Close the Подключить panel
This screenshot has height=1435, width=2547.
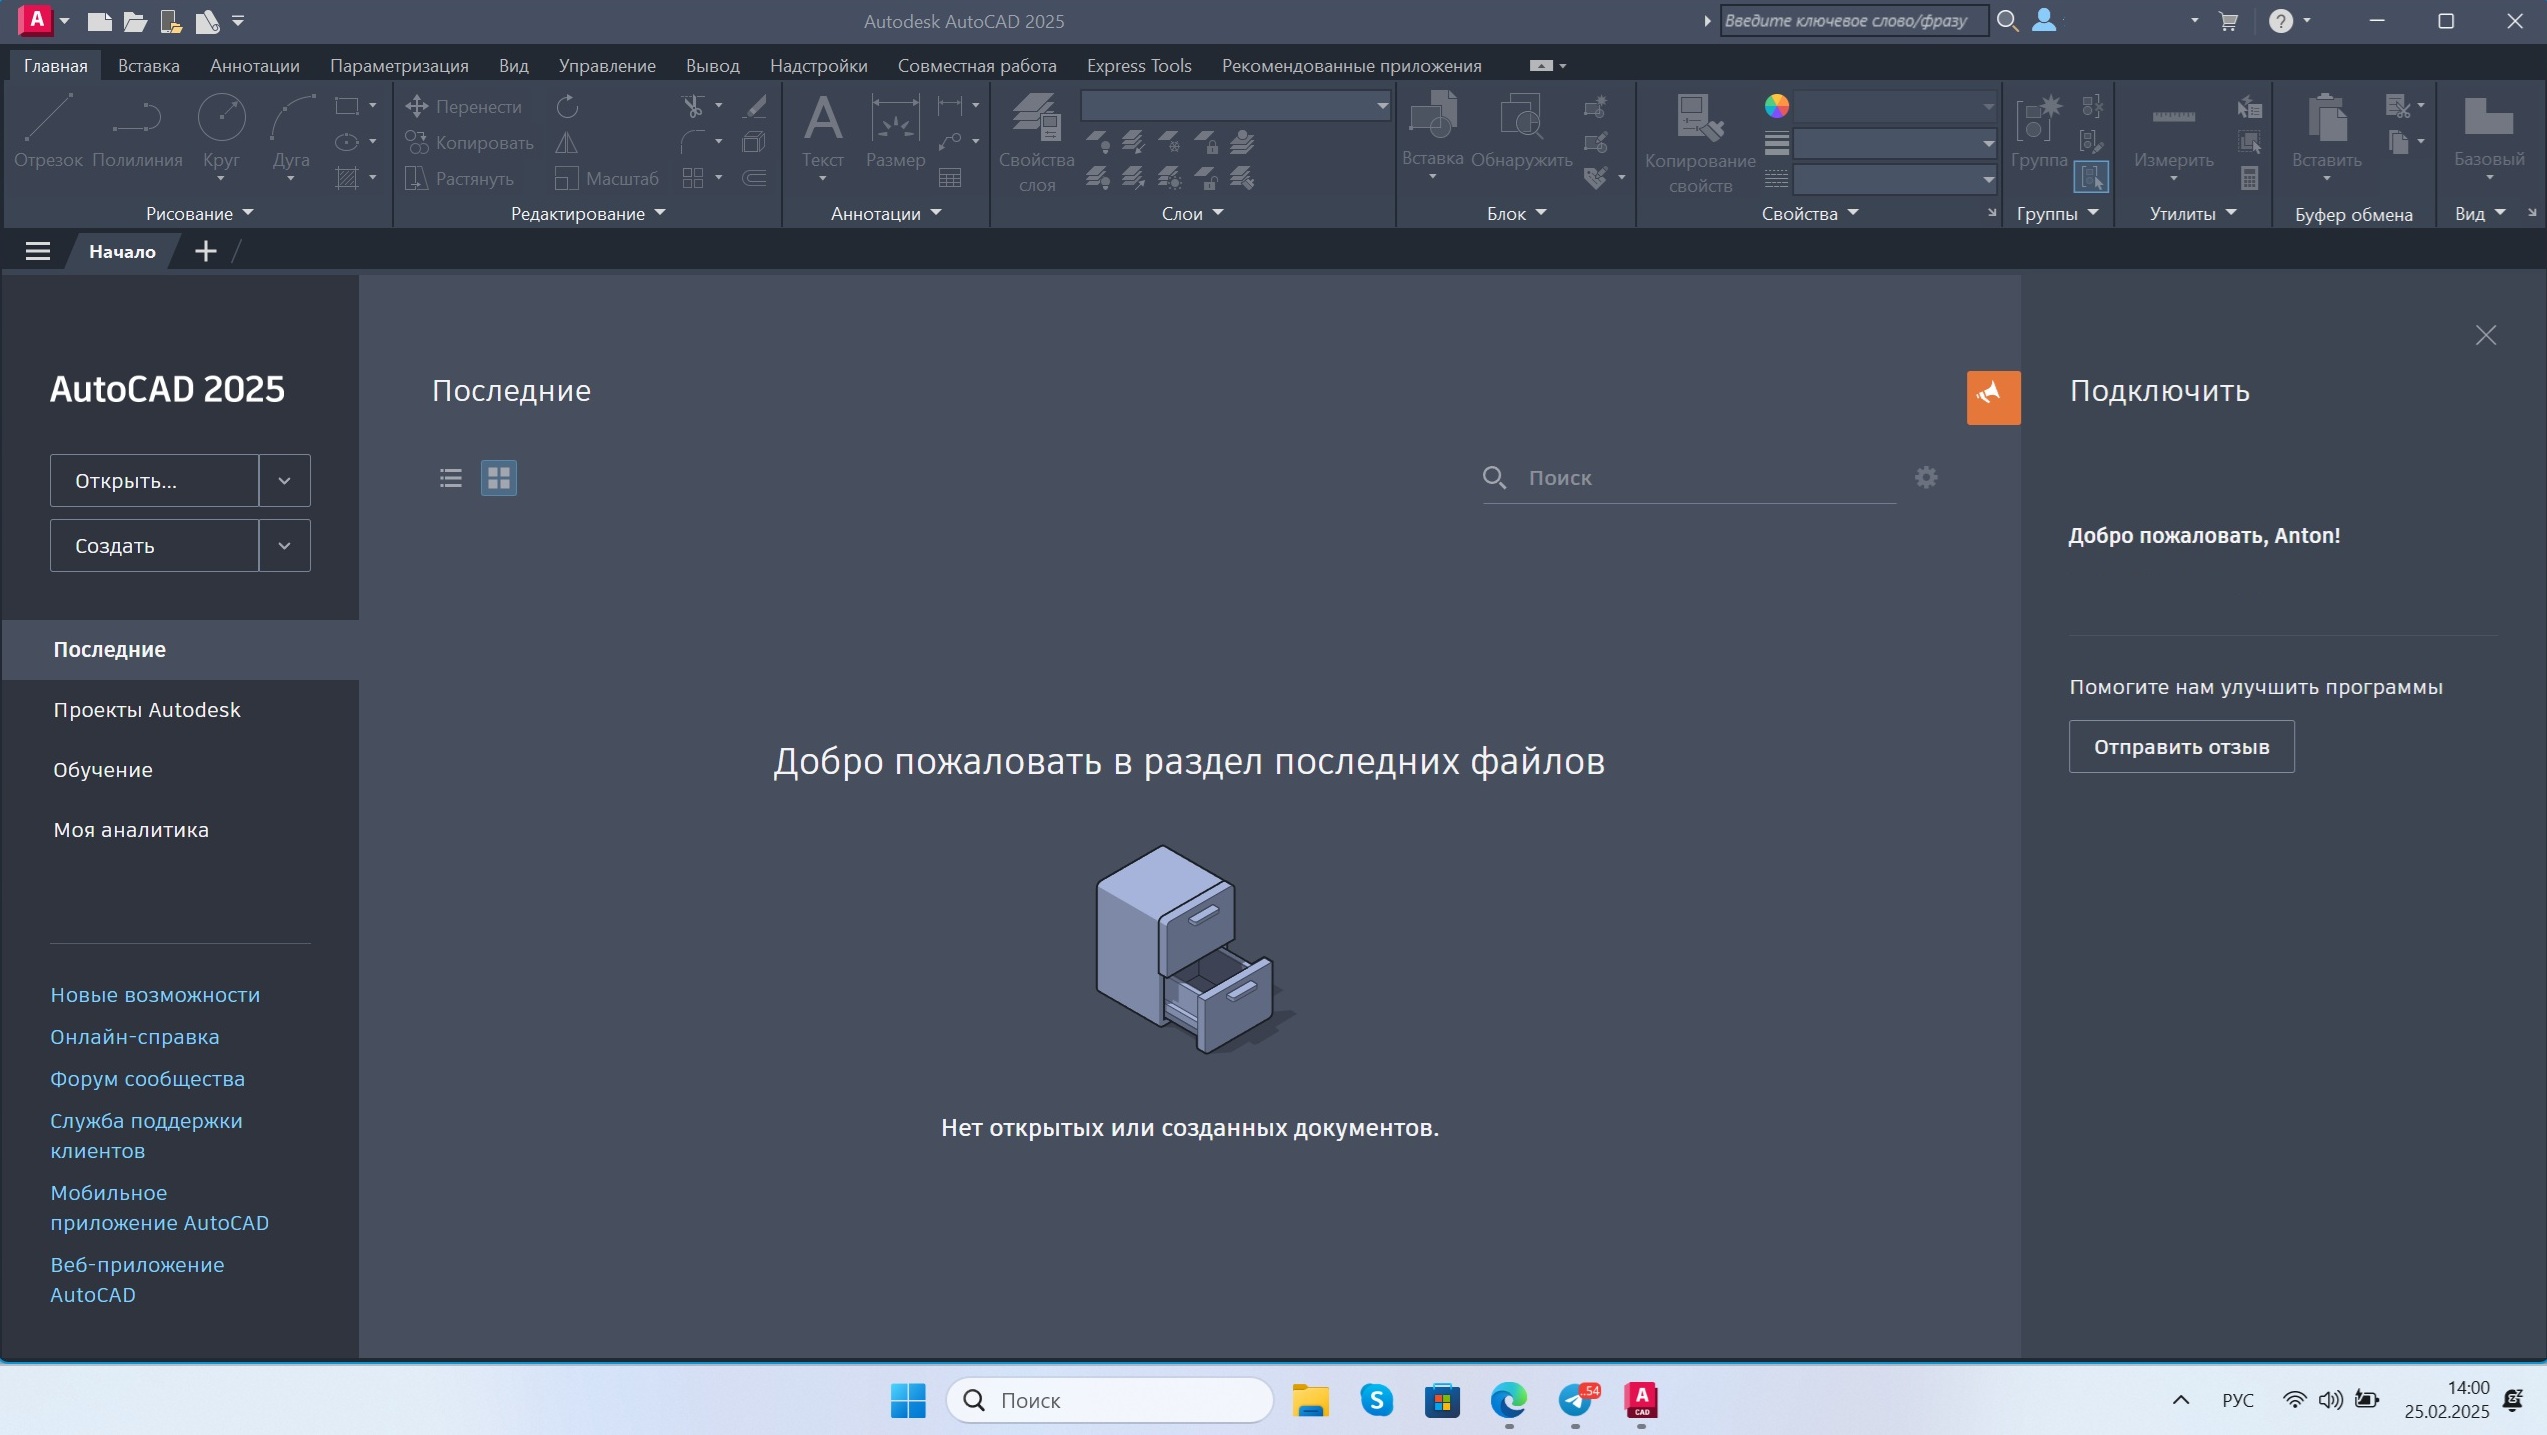pyautogui.click(x=2485, y=335)
